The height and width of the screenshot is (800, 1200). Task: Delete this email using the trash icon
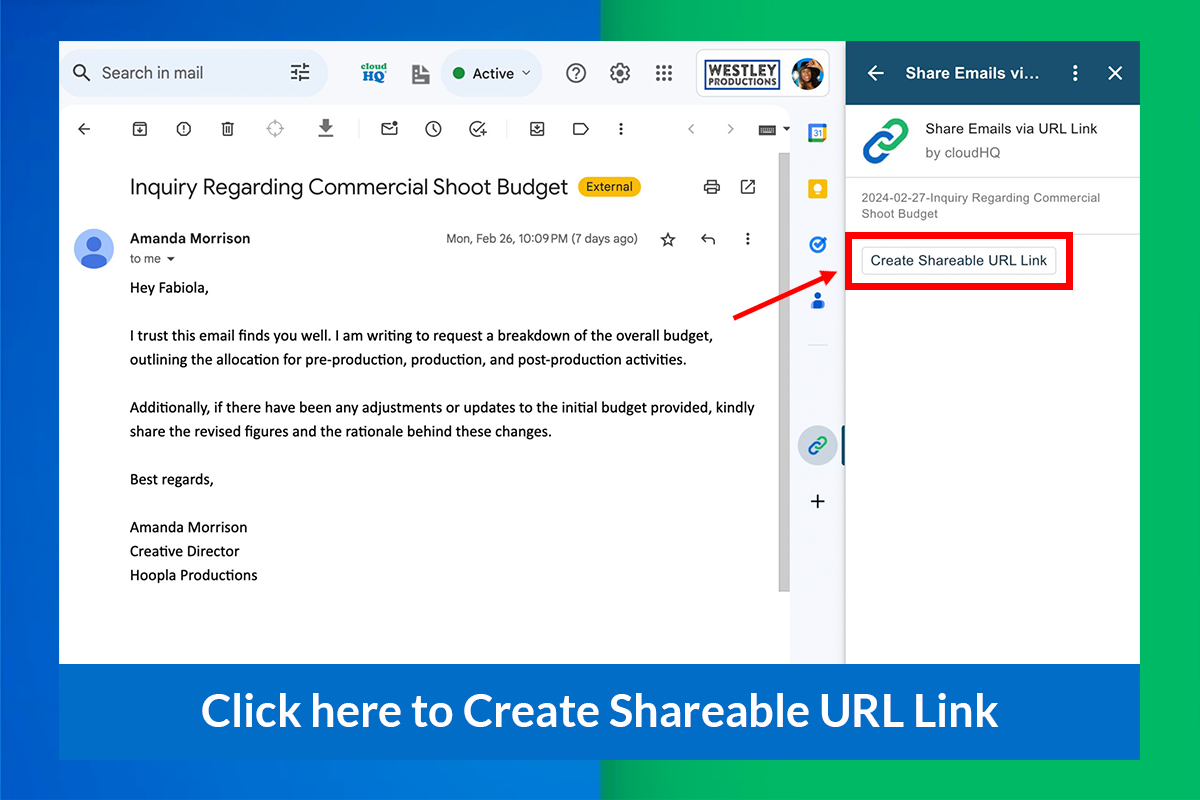[227, 128]
